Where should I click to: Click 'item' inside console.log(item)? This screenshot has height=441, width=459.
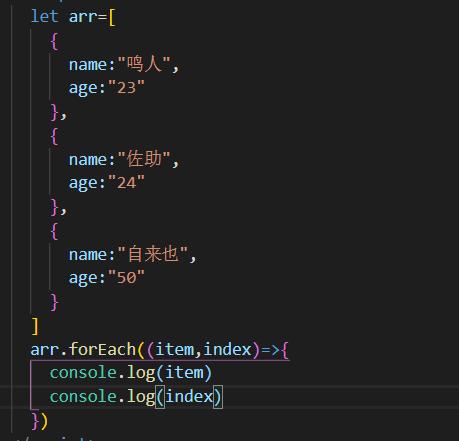click(184, 373)
